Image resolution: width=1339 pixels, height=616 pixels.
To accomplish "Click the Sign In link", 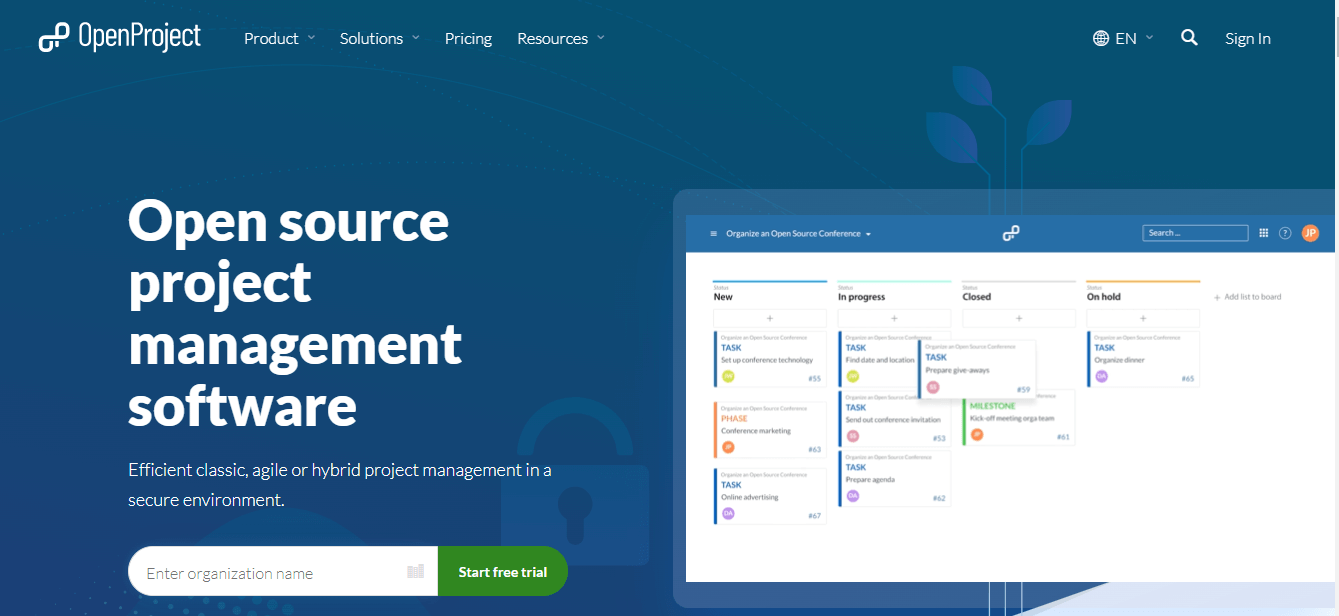I will [x=1248, y=38].
